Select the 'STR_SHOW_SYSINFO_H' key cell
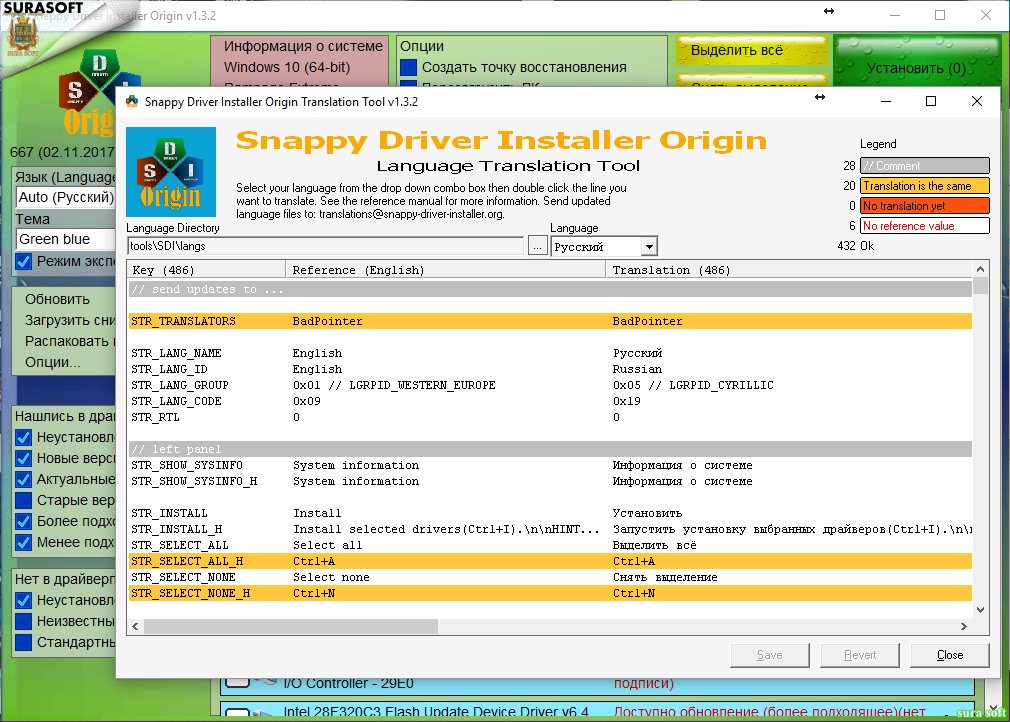Screen dimensions: 1010x722 point(194,482)
